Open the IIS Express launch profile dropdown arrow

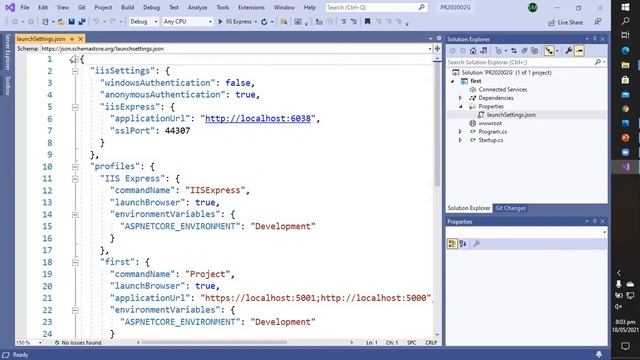click(256, 22)
